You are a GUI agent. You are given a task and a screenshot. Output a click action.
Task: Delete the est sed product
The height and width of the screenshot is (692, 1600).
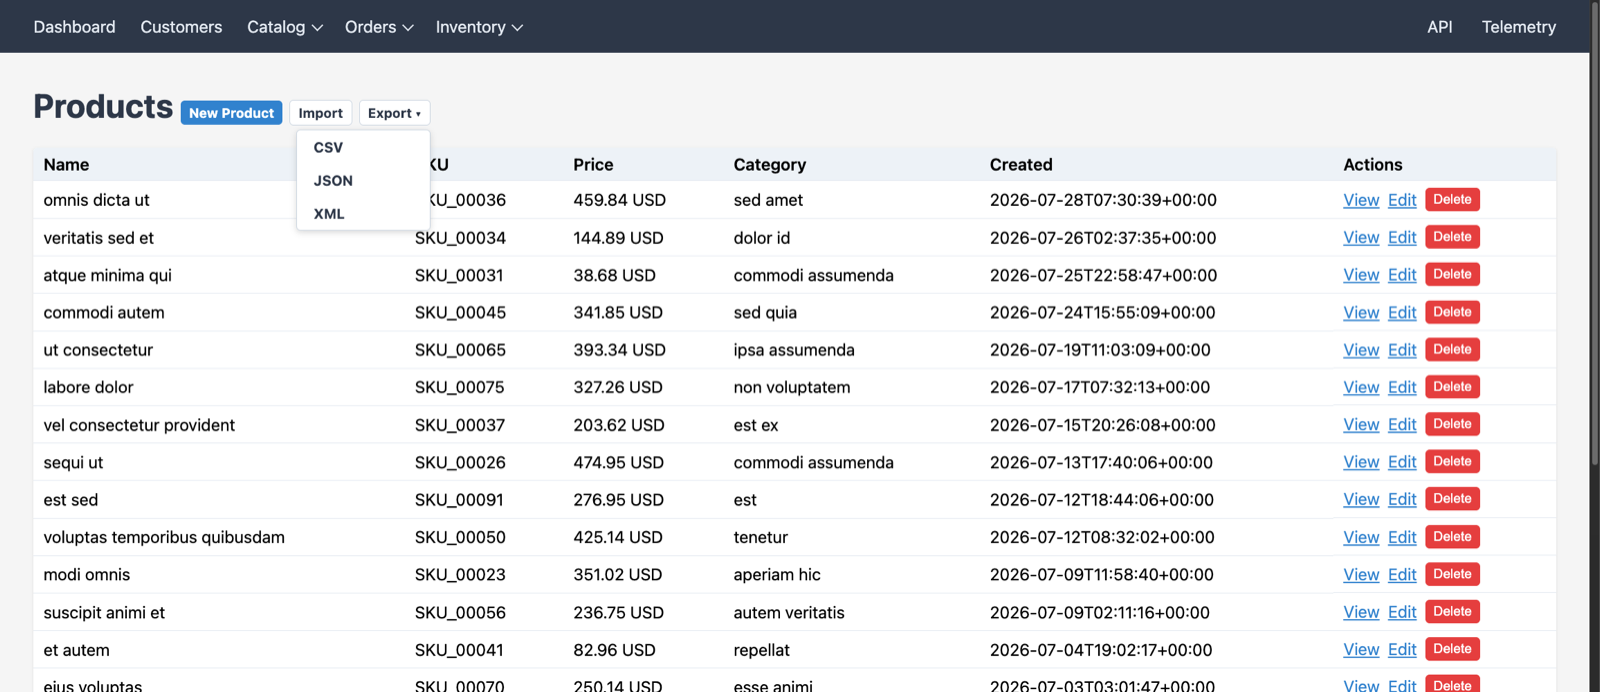click(1452, 499)
